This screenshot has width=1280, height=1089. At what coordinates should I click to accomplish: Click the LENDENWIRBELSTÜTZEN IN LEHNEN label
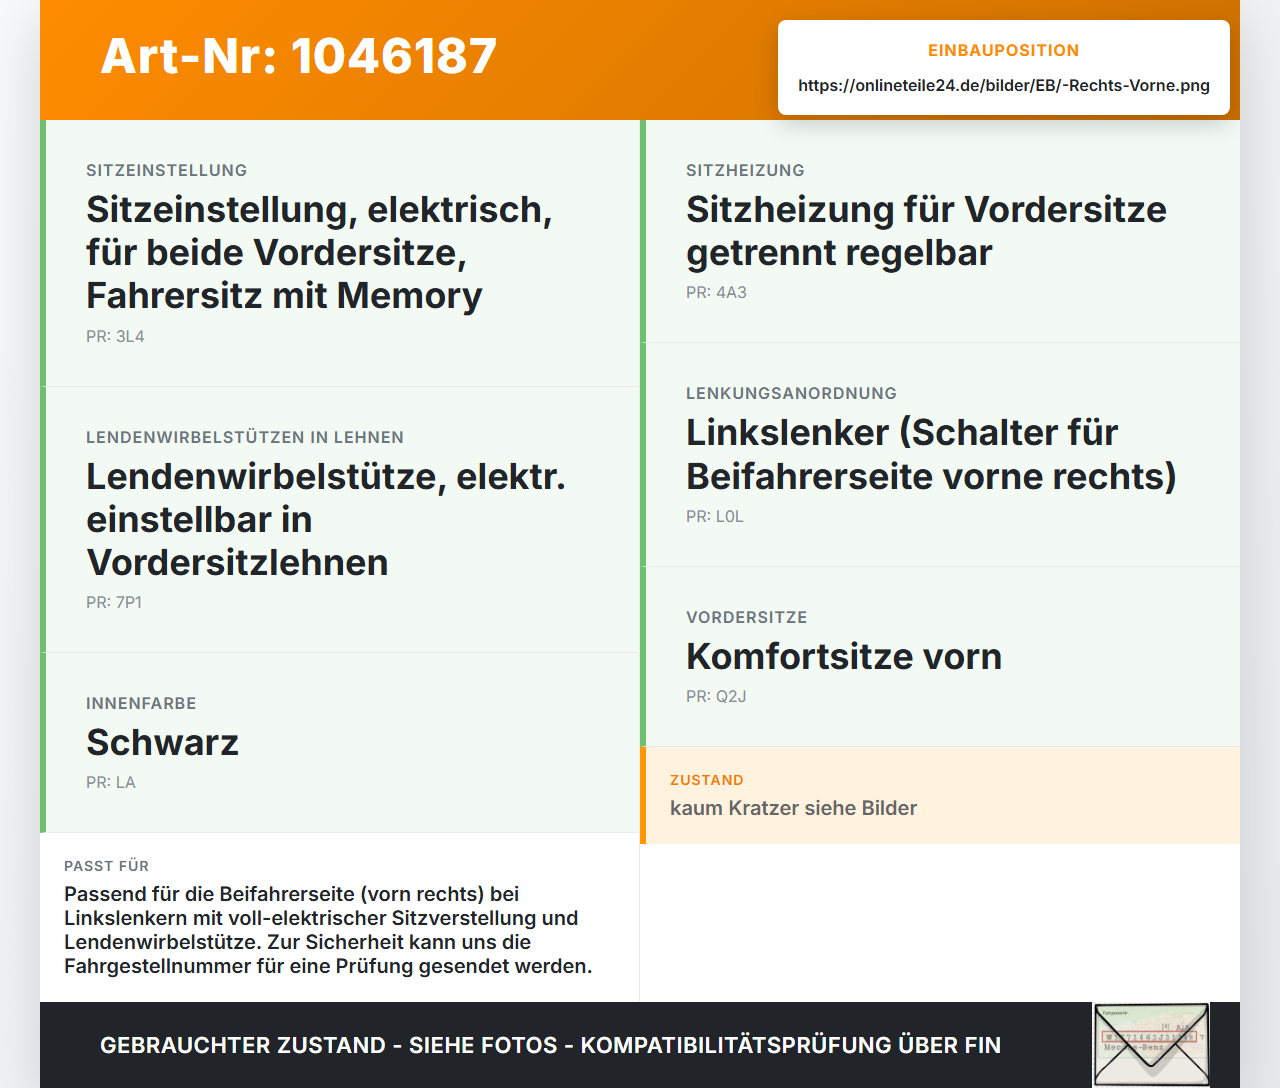coord(245,437)
